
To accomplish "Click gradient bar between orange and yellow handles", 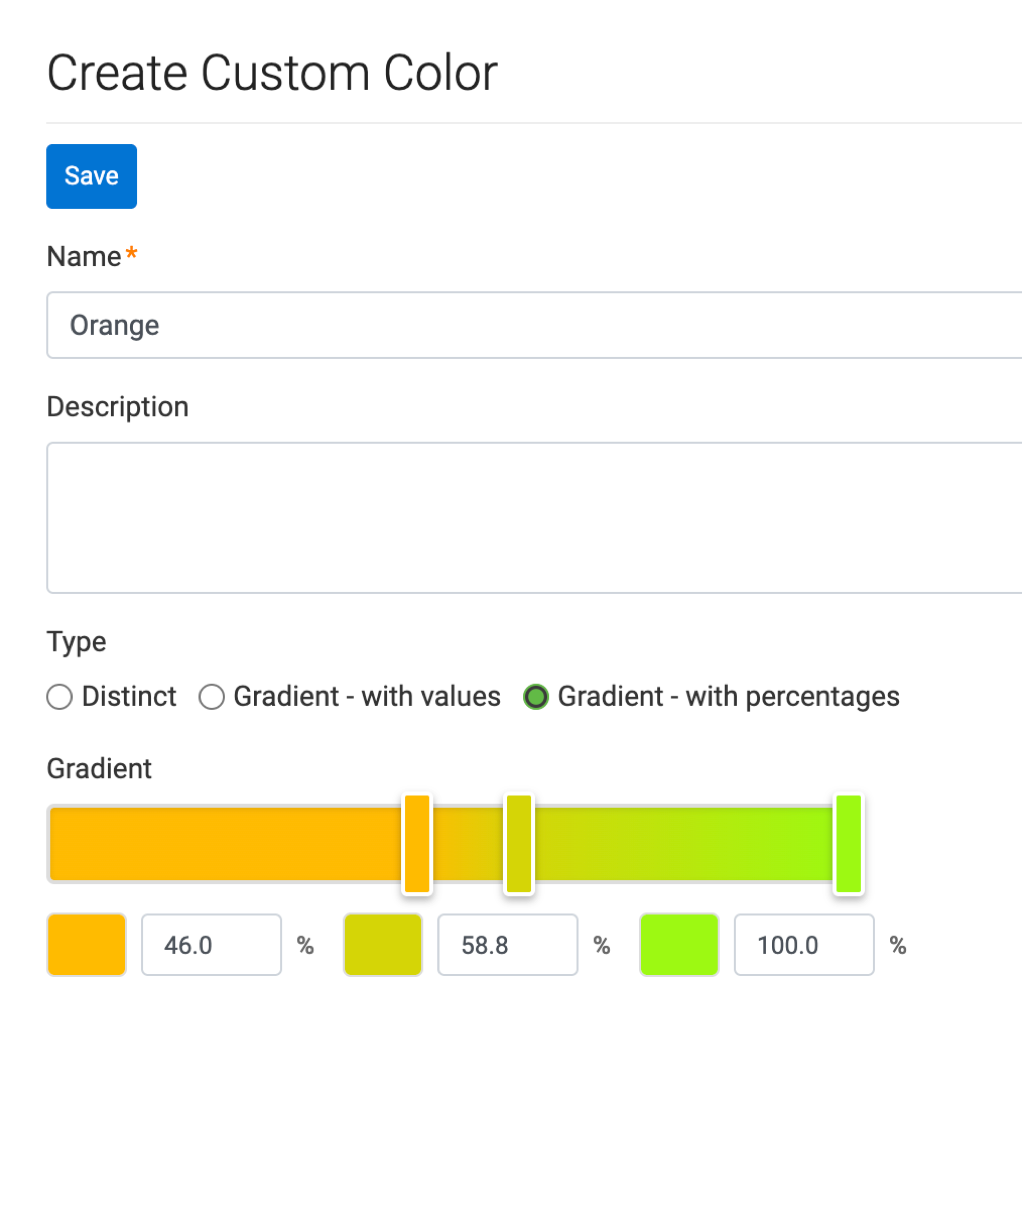I will click(468, 843).
